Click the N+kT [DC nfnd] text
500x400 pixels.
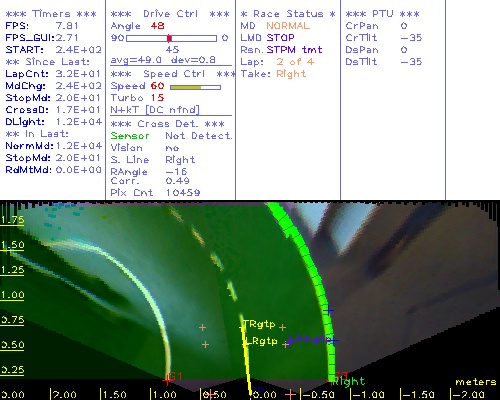(x=155, y=110)
